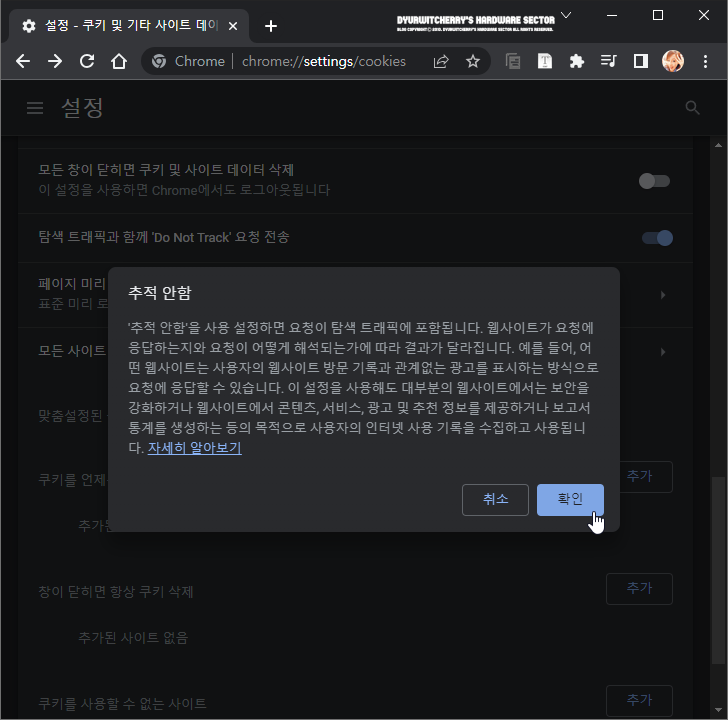Open the profile avatar menu
Image resolution: width=728 pixels, height=720 pixels.
click(x=673, y=61)
